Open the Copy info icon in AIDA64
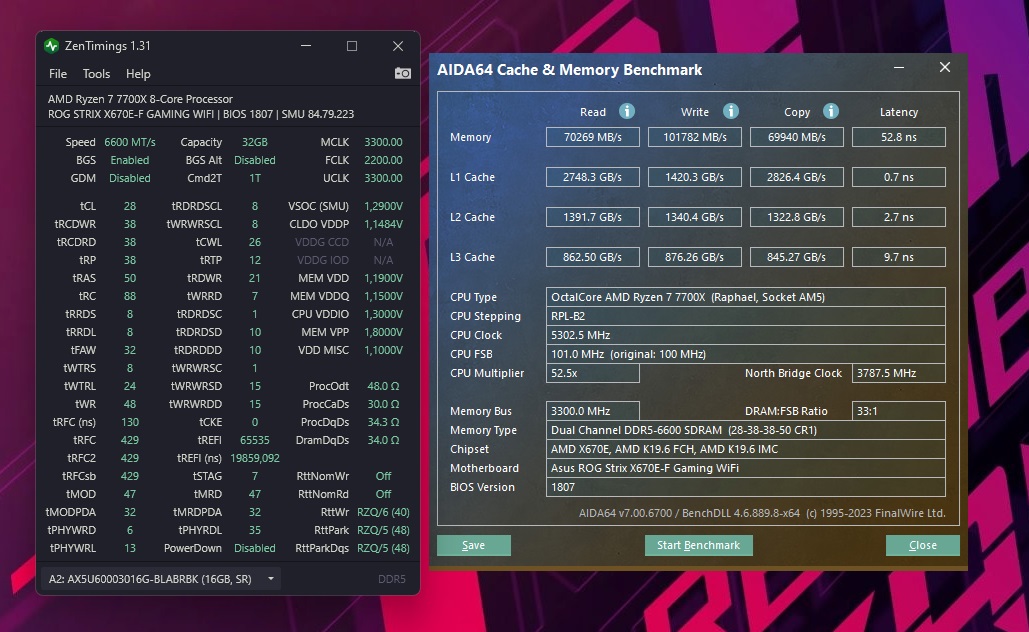This screenshot has height=632, width=1029. pyautogui.click(x=830, y=111)
